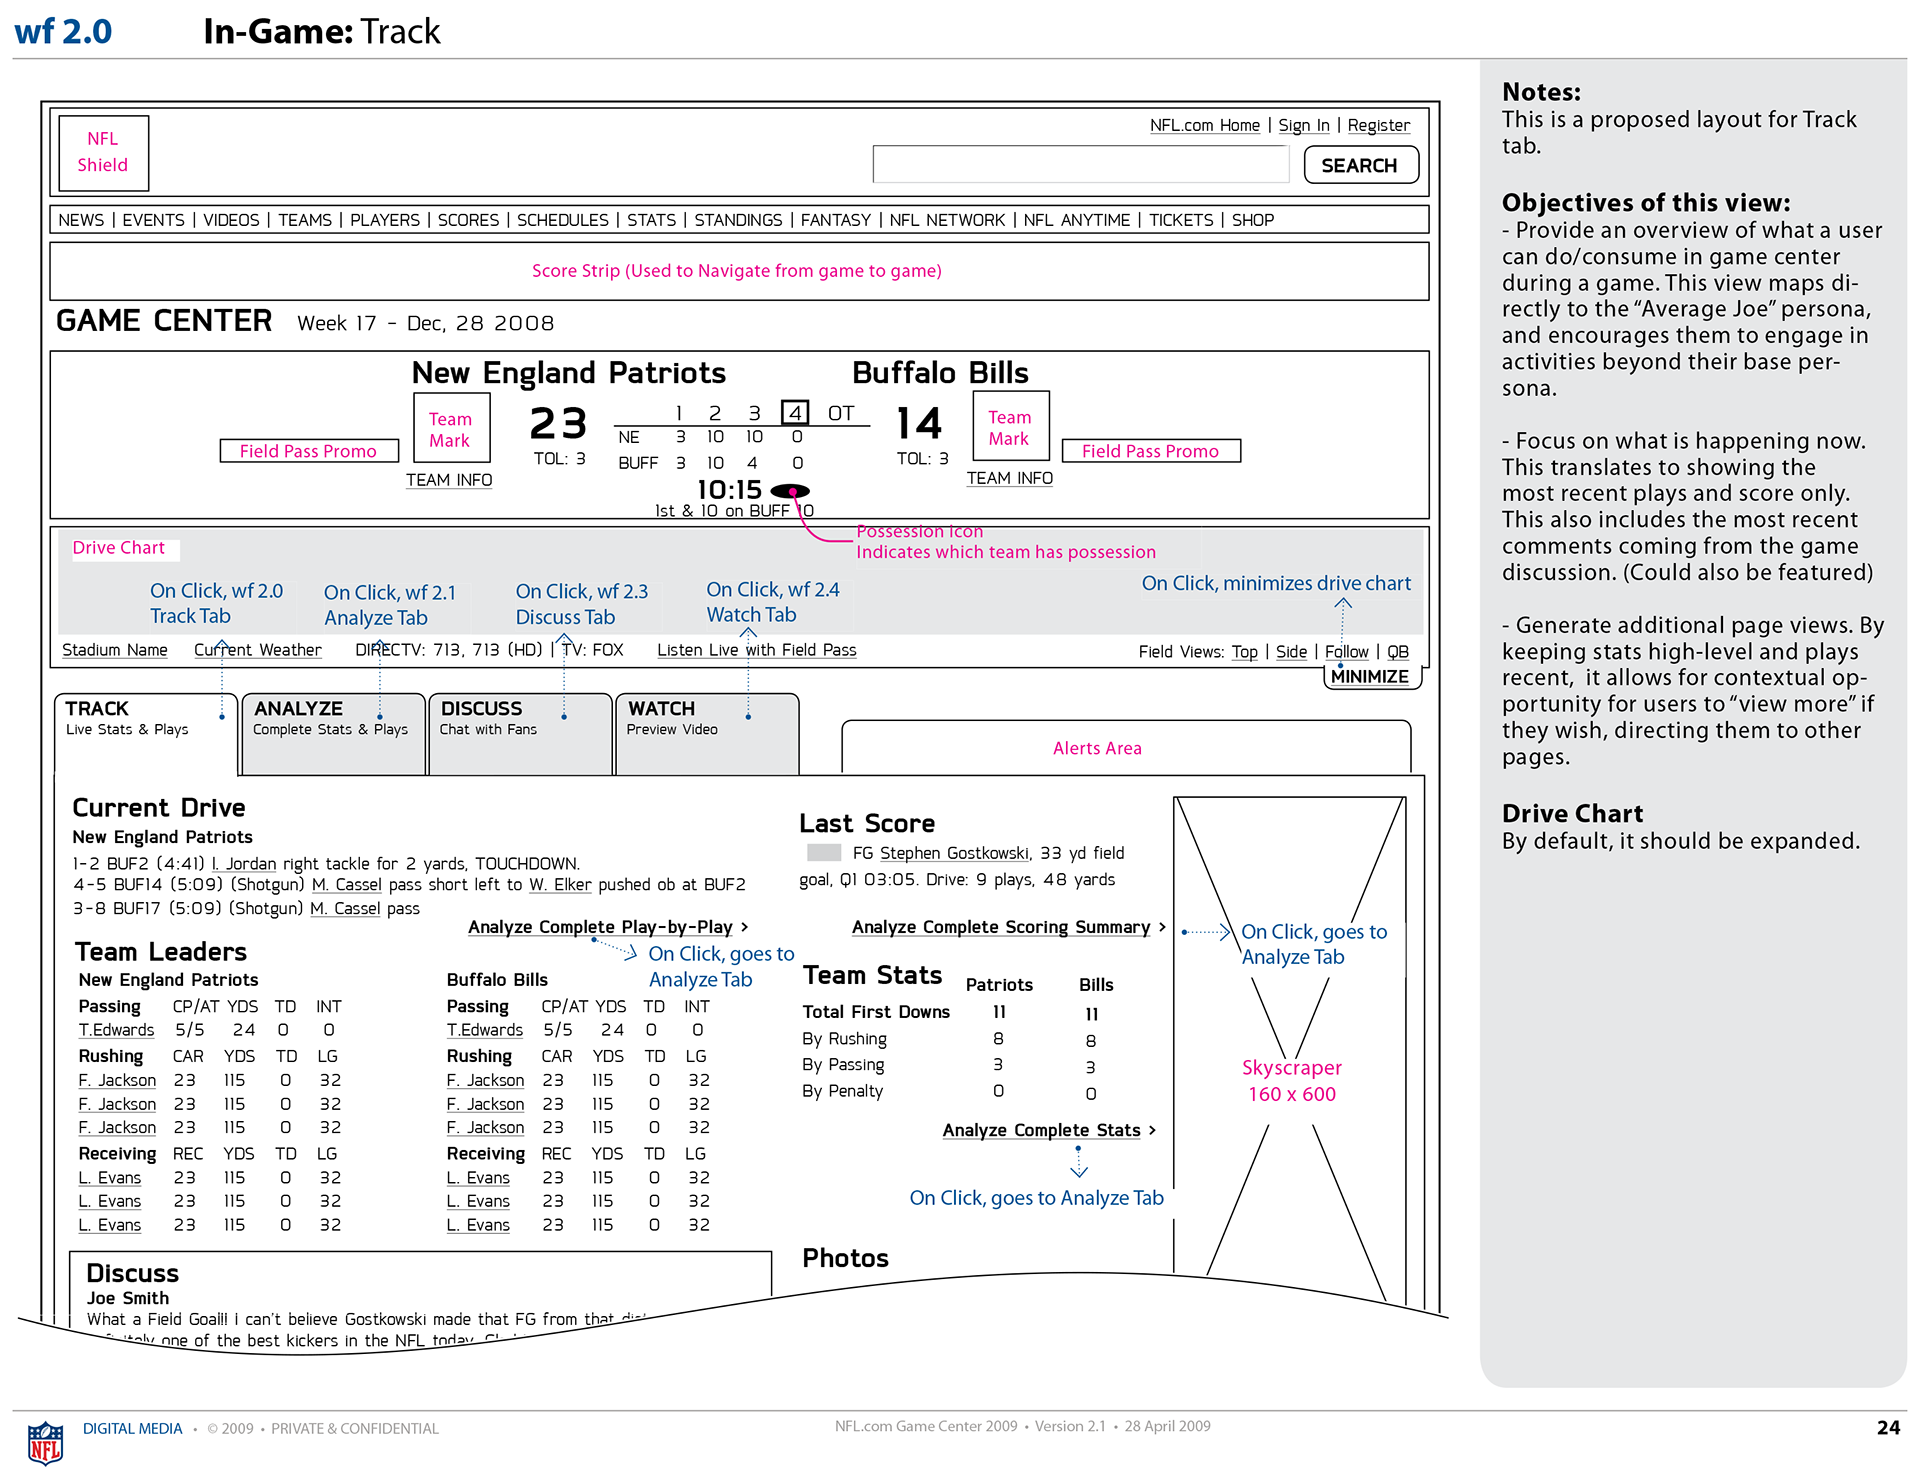Select the Follow field view
The width and height of the screenshot is (1920, 1469).
pos(1346,652)
